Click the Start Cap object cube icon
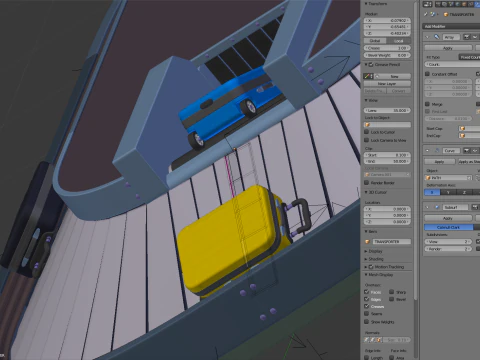Viewport: 480px width, 360px height. (x=462, y=128)
